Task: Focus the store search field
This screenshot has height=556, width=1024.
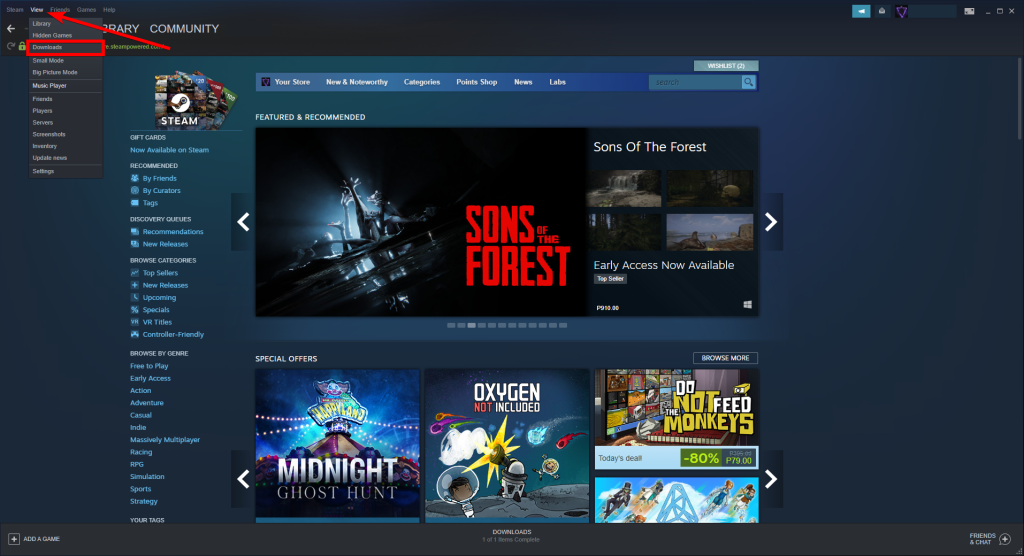Action: (x=696, y=82)
